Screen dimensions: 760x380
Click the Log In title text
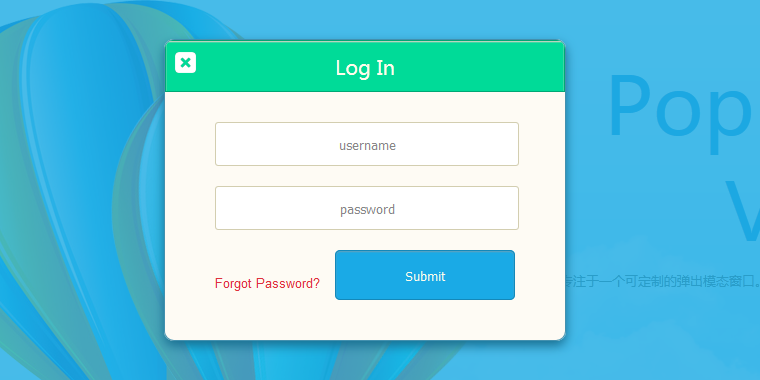(x=365, y=68)
